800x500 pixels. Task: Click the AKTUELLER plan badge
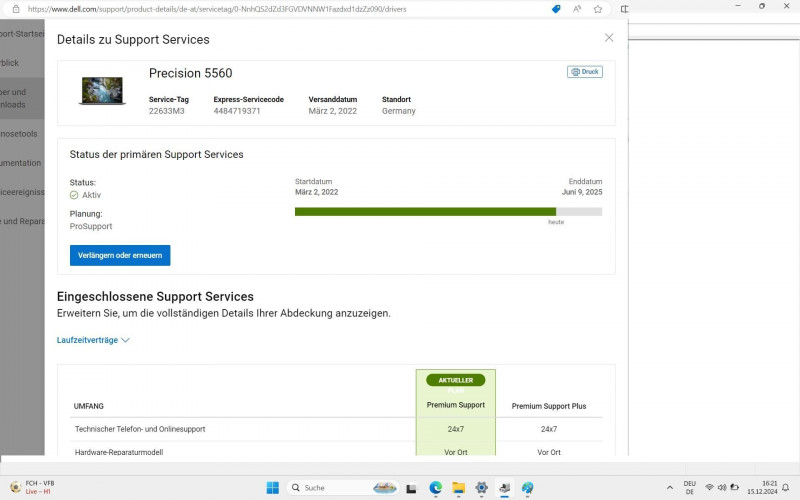click(x=456, y=380)
